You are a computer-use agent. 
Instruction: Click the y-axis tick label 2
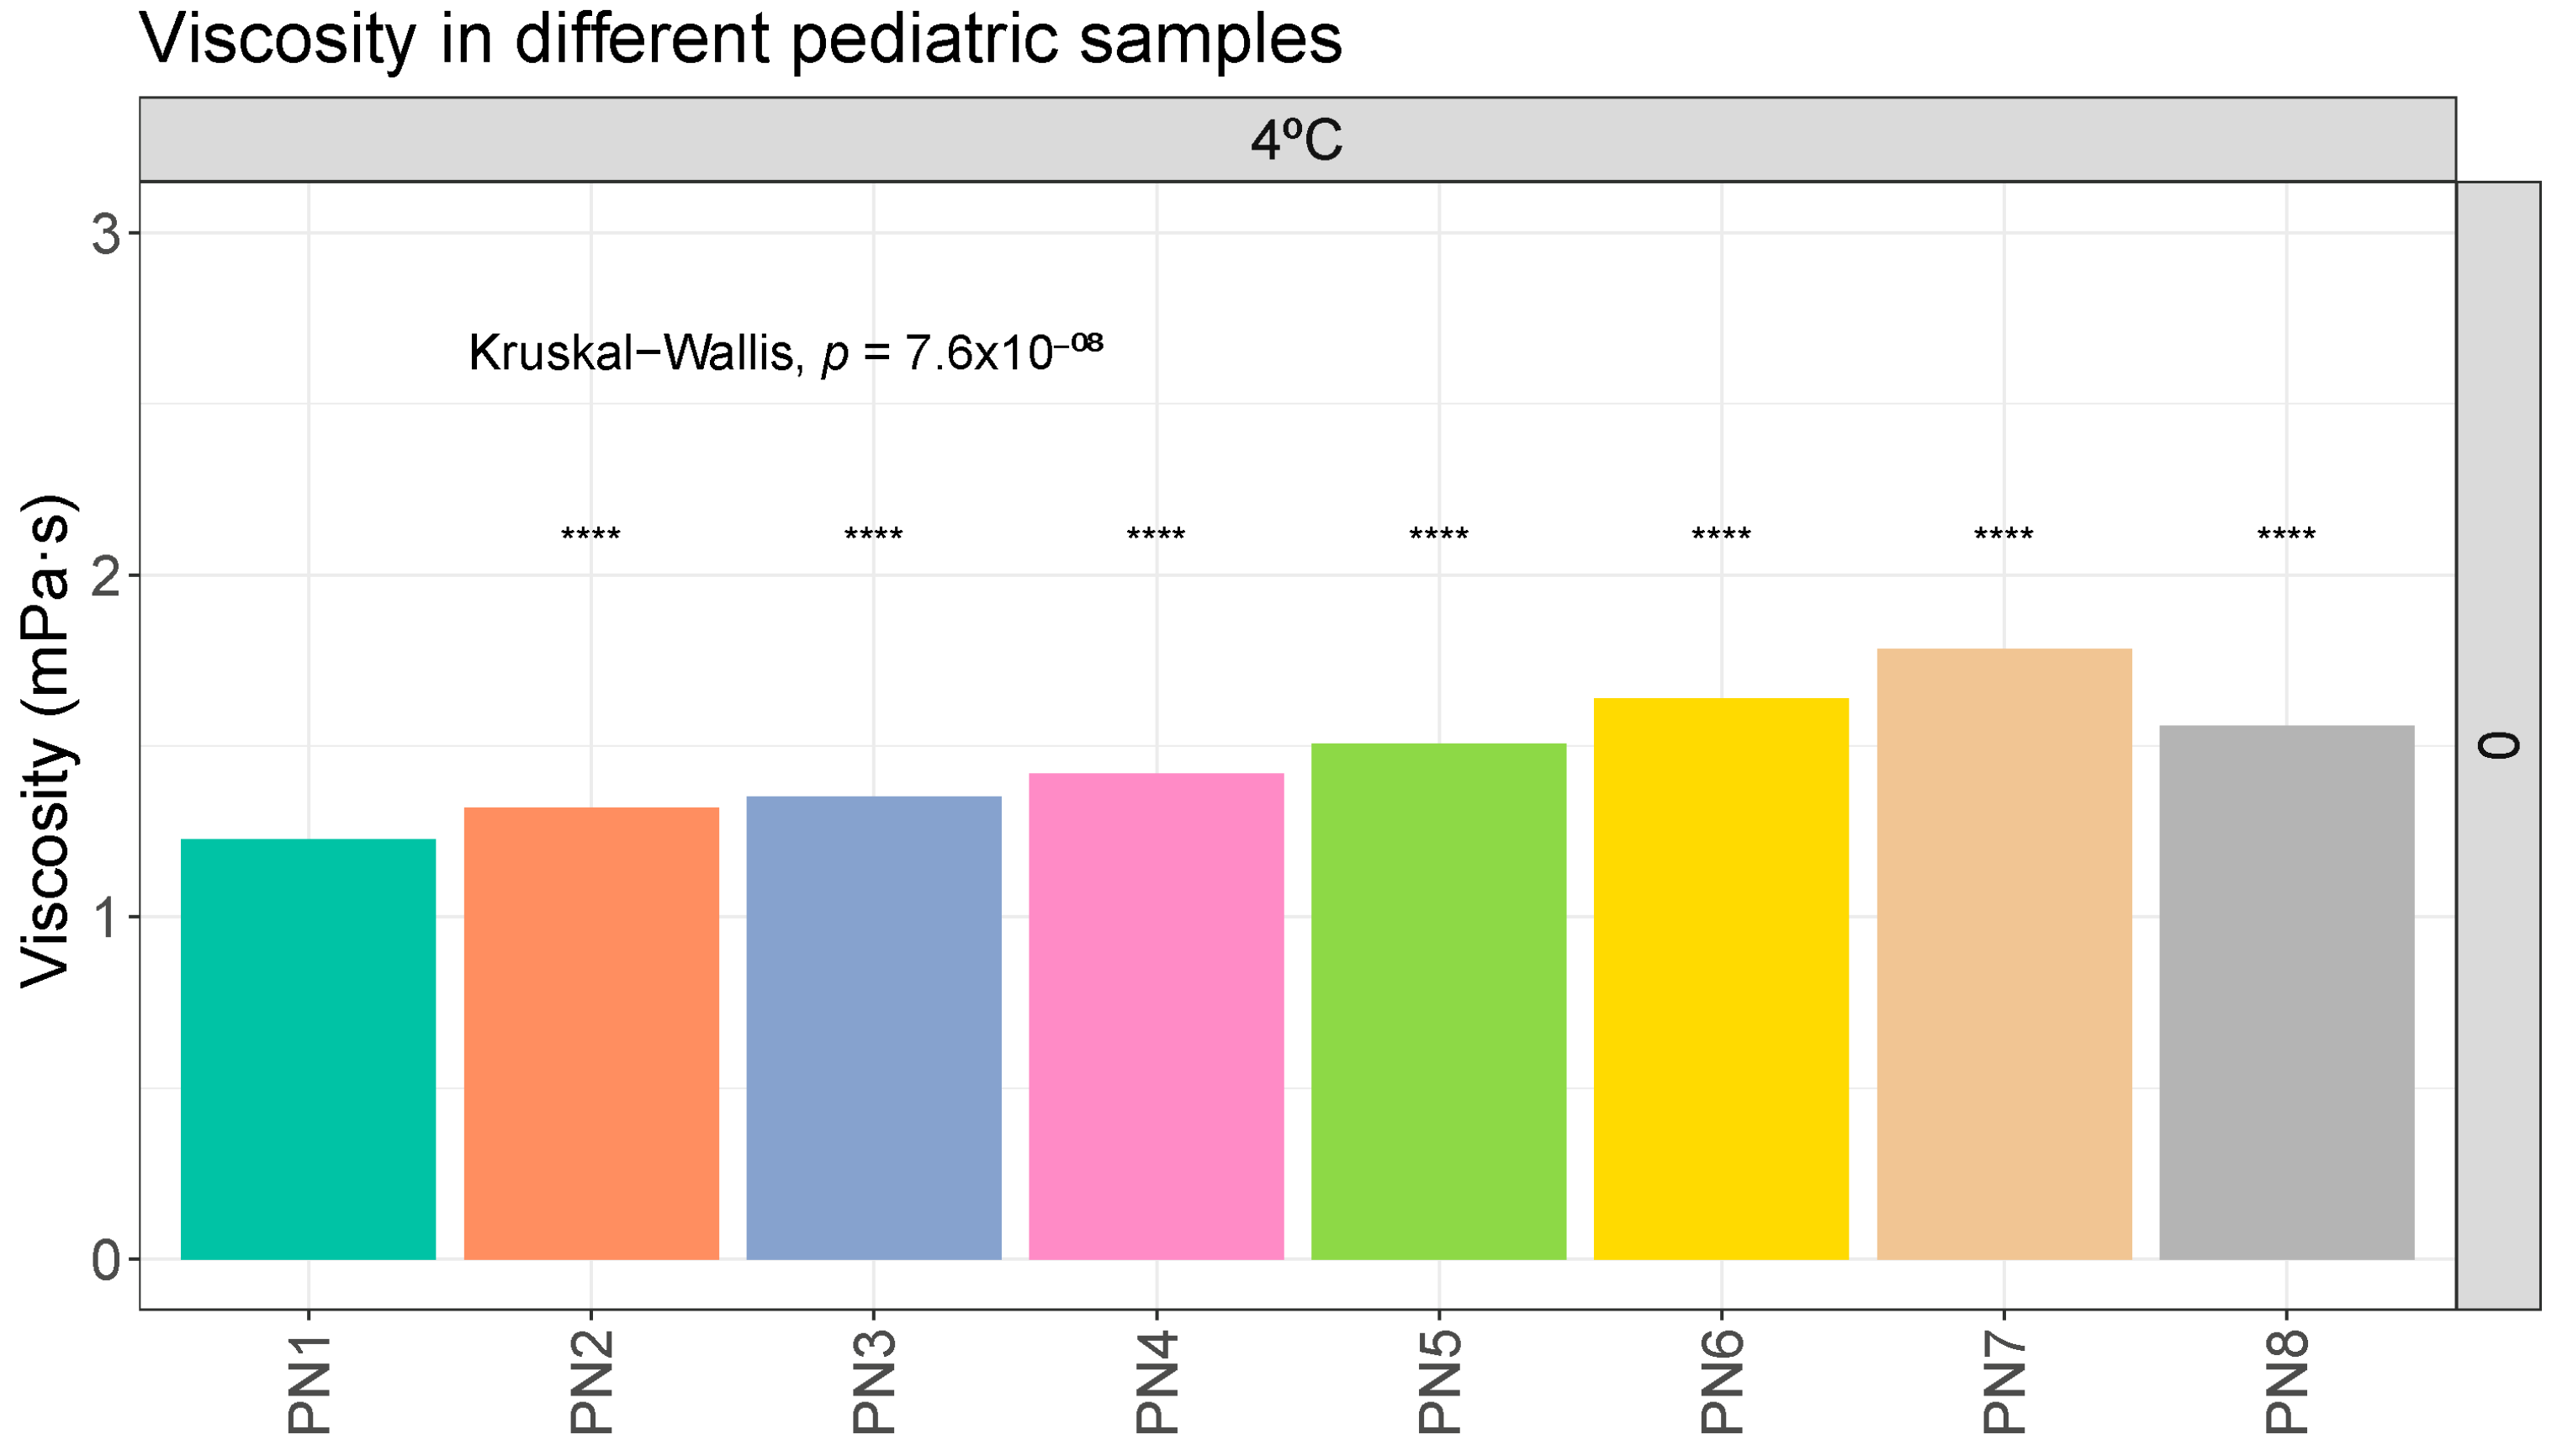tap(106, 576)
